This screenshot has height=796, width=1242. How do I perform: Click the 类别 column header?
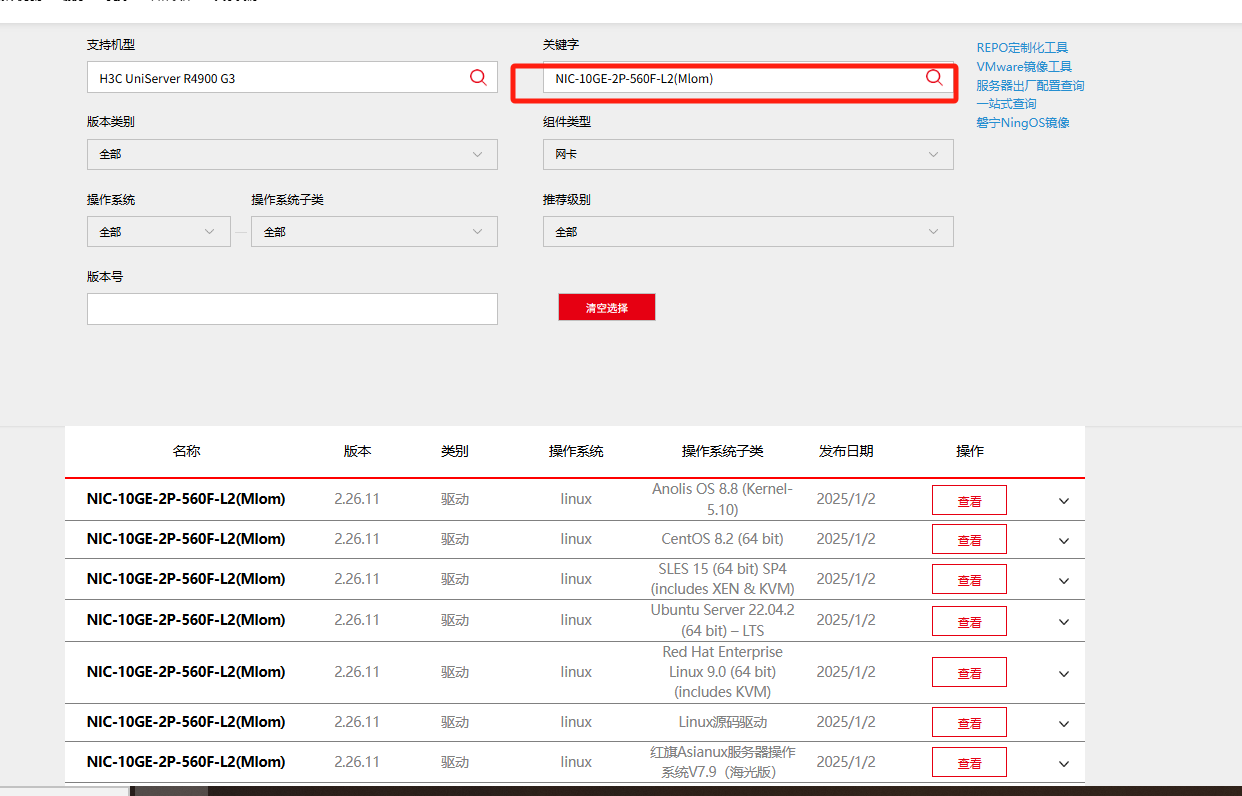coord(455,451)
